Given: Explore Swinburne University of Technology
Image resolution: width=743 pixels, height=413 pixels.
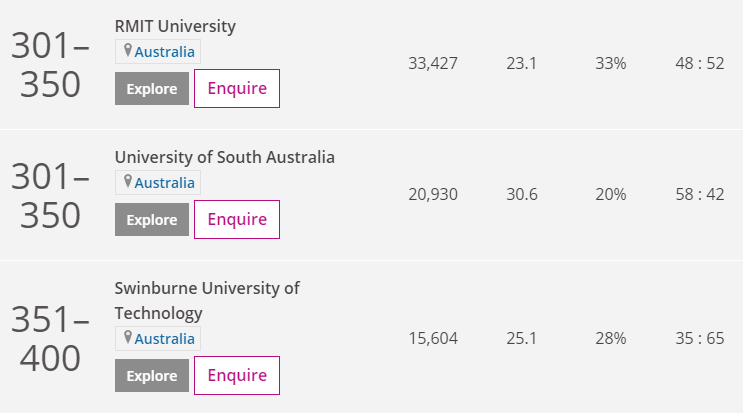Looking at the screenshot, I should pos(152,376).
